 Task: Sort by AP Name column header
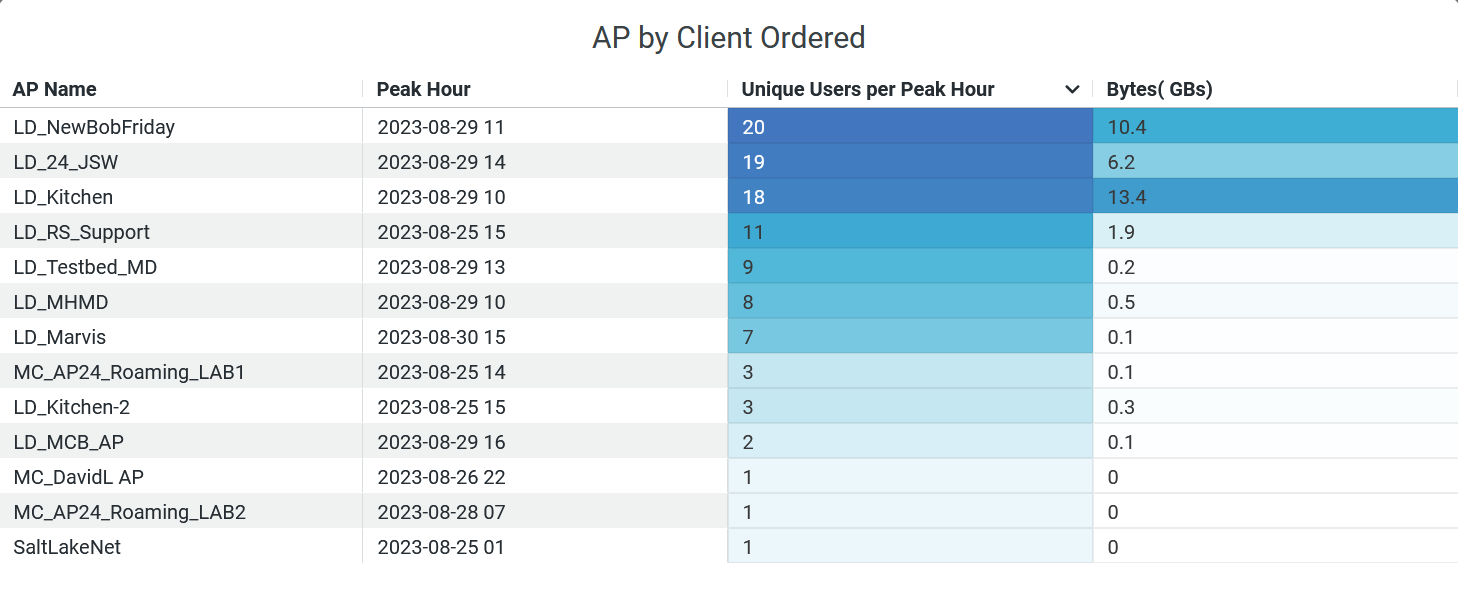click(55, 90)
